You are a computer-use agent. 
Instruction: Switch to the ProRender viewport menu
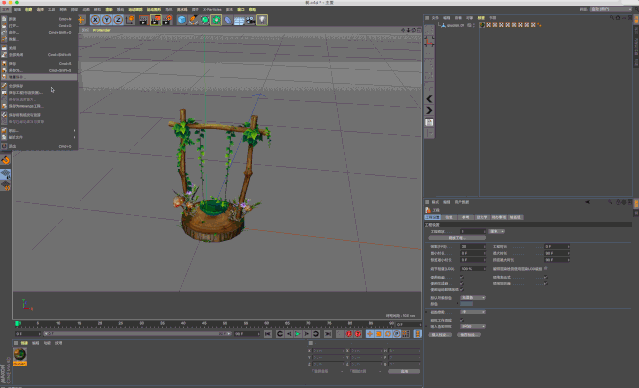(x=101, y=30)
